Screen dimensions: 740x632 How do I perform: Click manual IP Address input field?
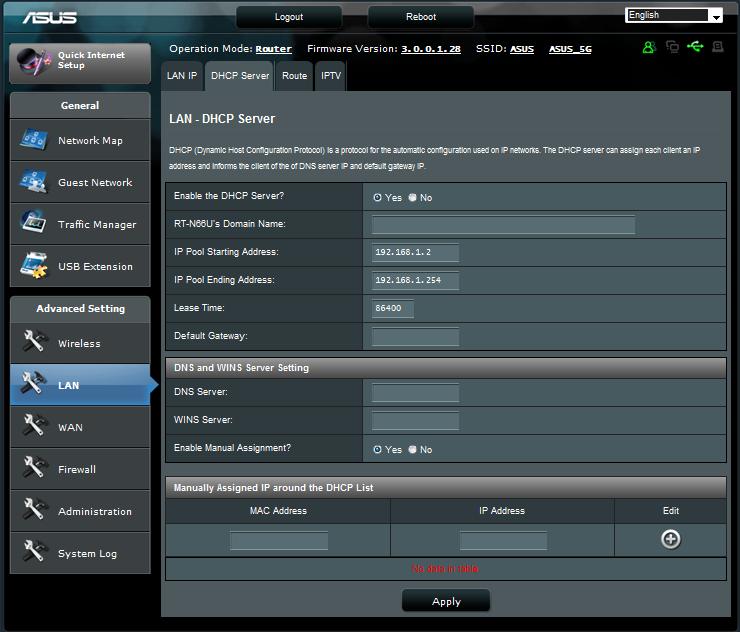504,540
